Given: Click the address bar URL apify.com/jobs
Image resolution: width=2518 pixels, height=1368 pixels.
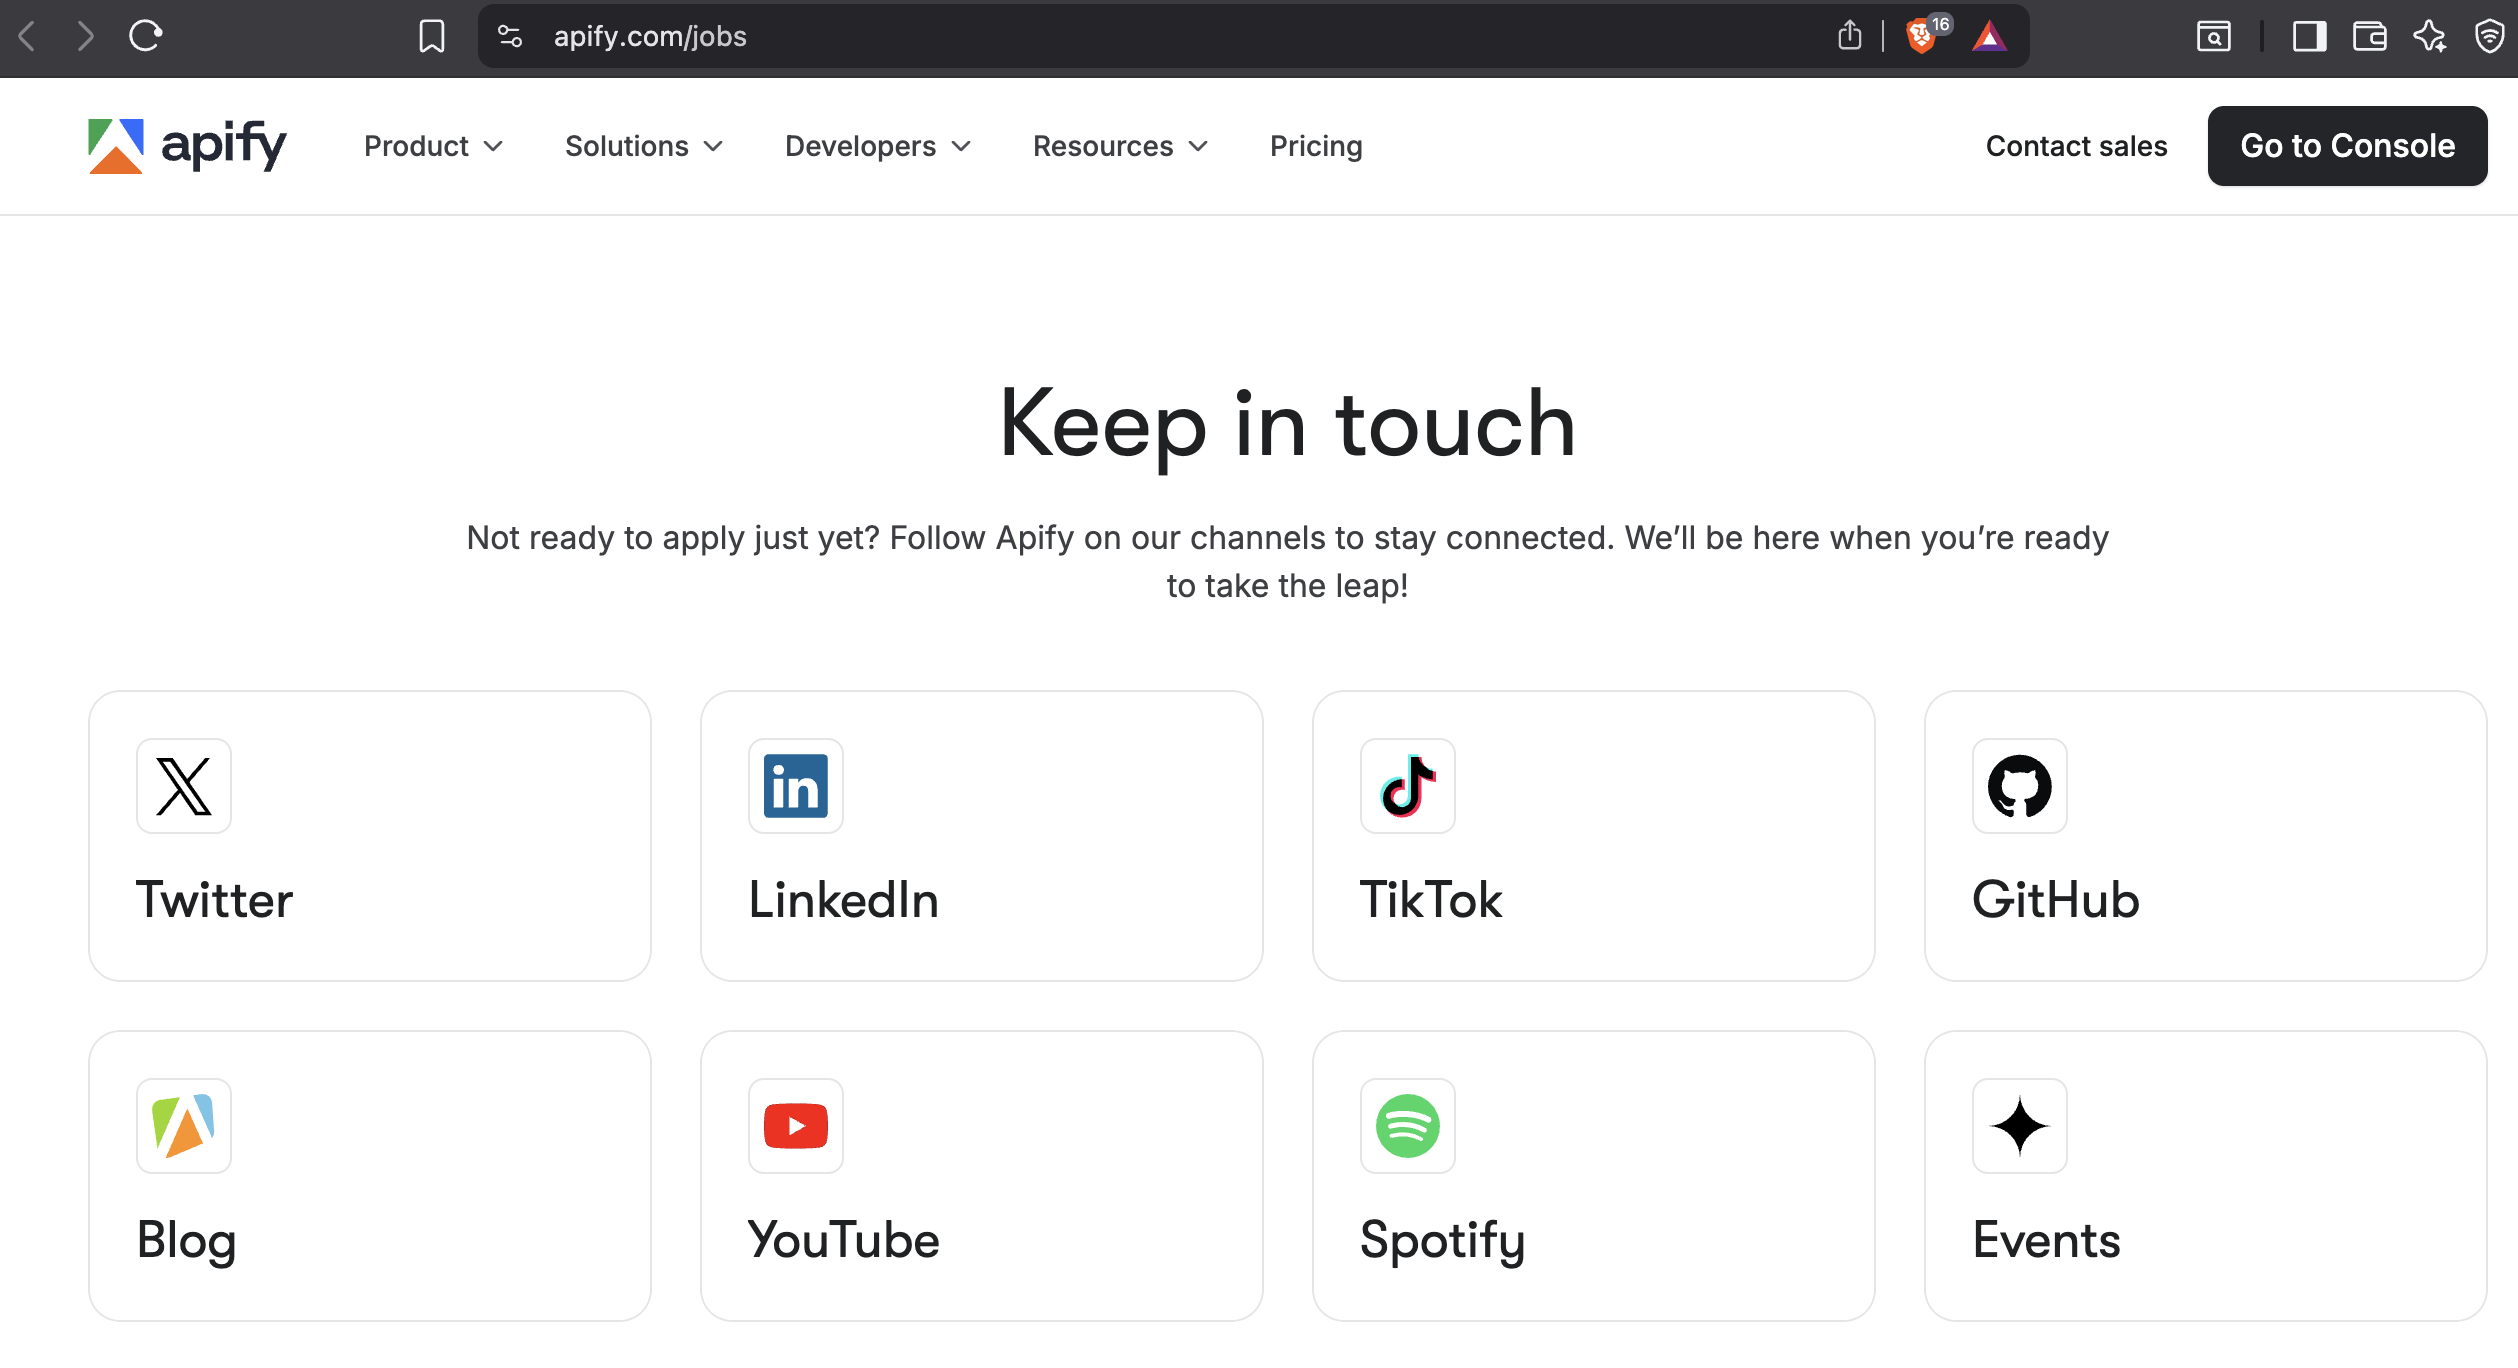Looking at the screenshot, I should click(x=650, y=37).
